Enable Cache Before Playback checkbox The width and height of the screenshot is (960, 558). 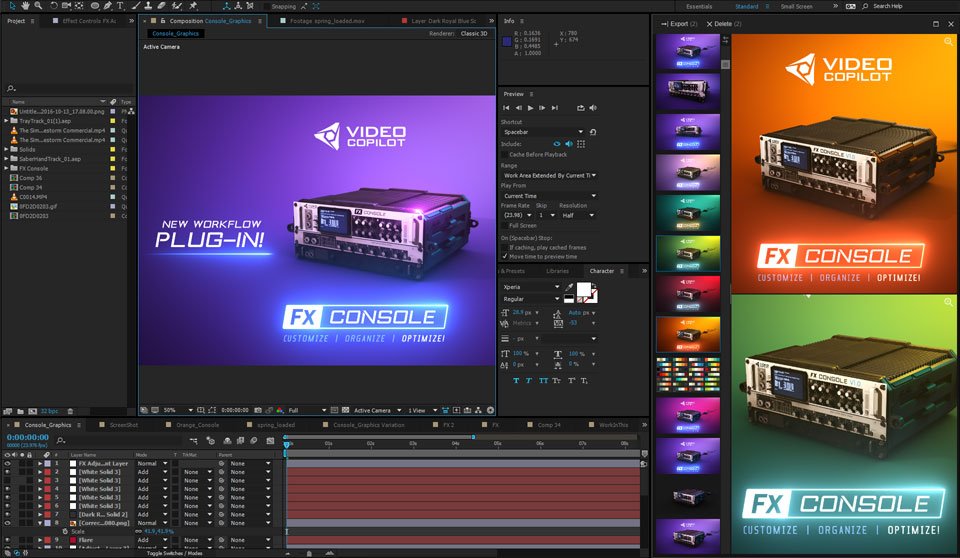point(504,154)
